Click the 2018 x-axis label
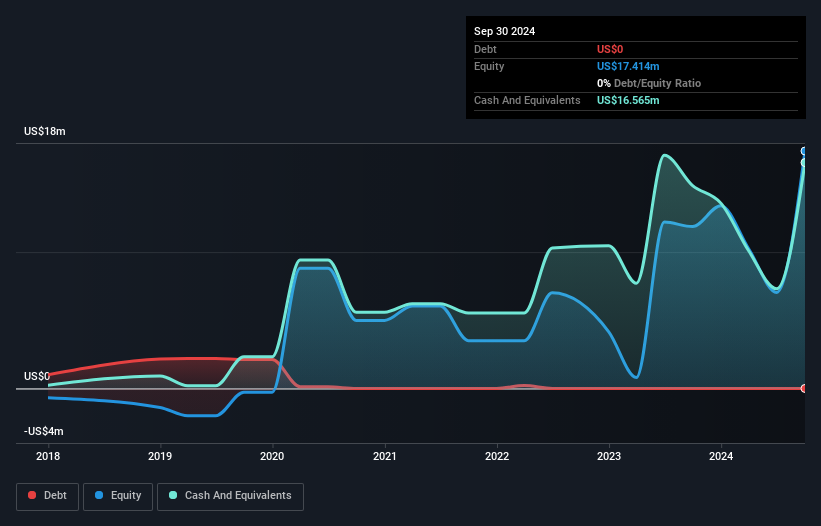Image resolution: width=821 pixels, height=526 pixels. pos(48,456)
